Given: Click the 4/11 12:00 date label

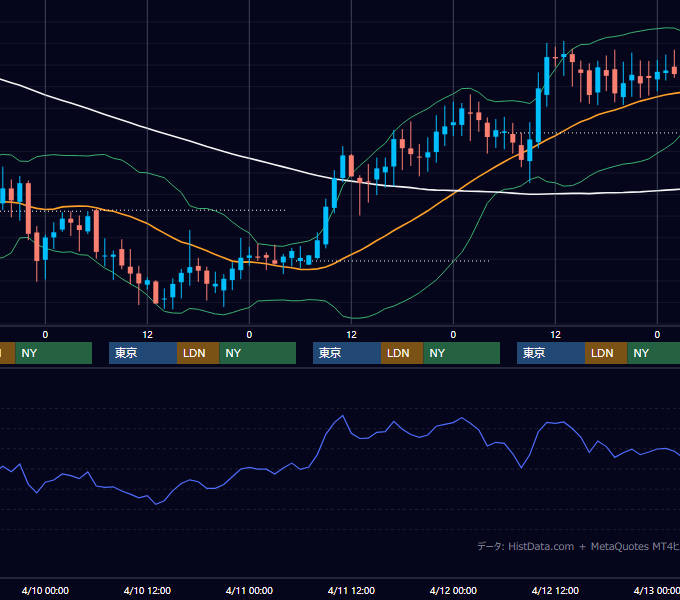Looking at the screenshot, I should click(351, 590).
